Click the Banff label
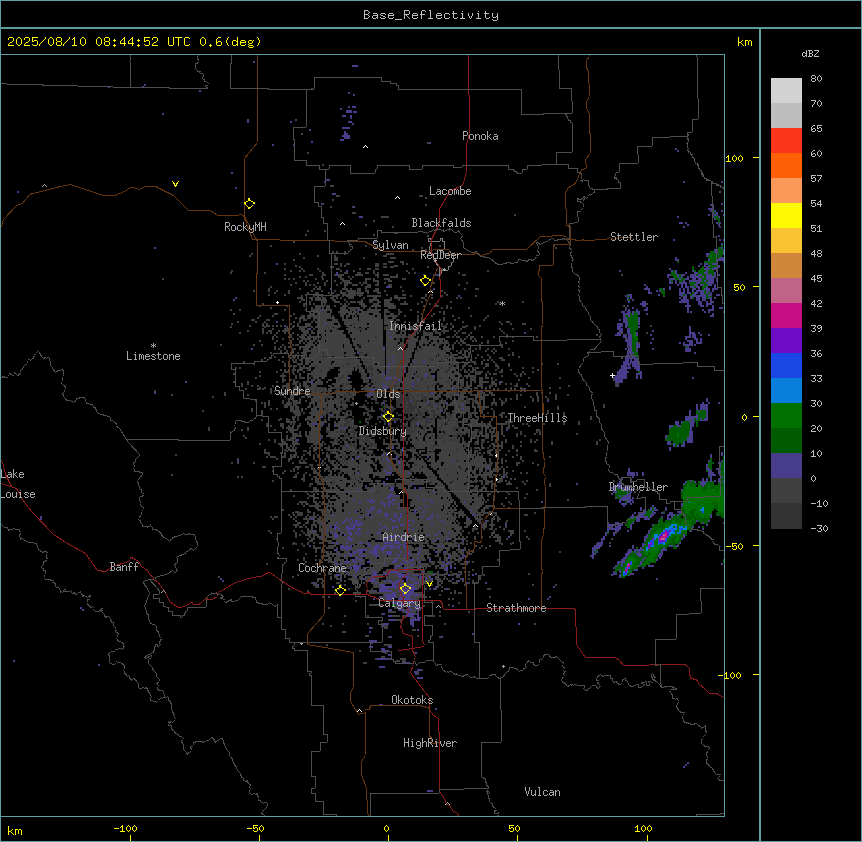 pyautogui.click(x=124, y=567)
